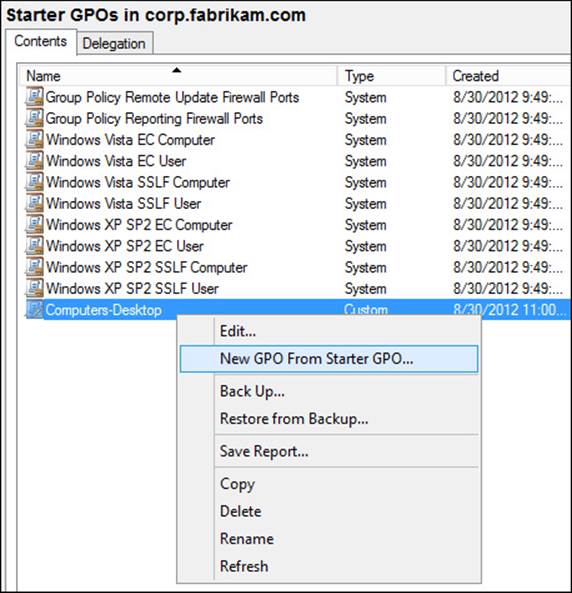The height and width of the screenshot is (593, 572).
Task: Select the Windows Vista EC User icon
Action: [x=34, y=161]
